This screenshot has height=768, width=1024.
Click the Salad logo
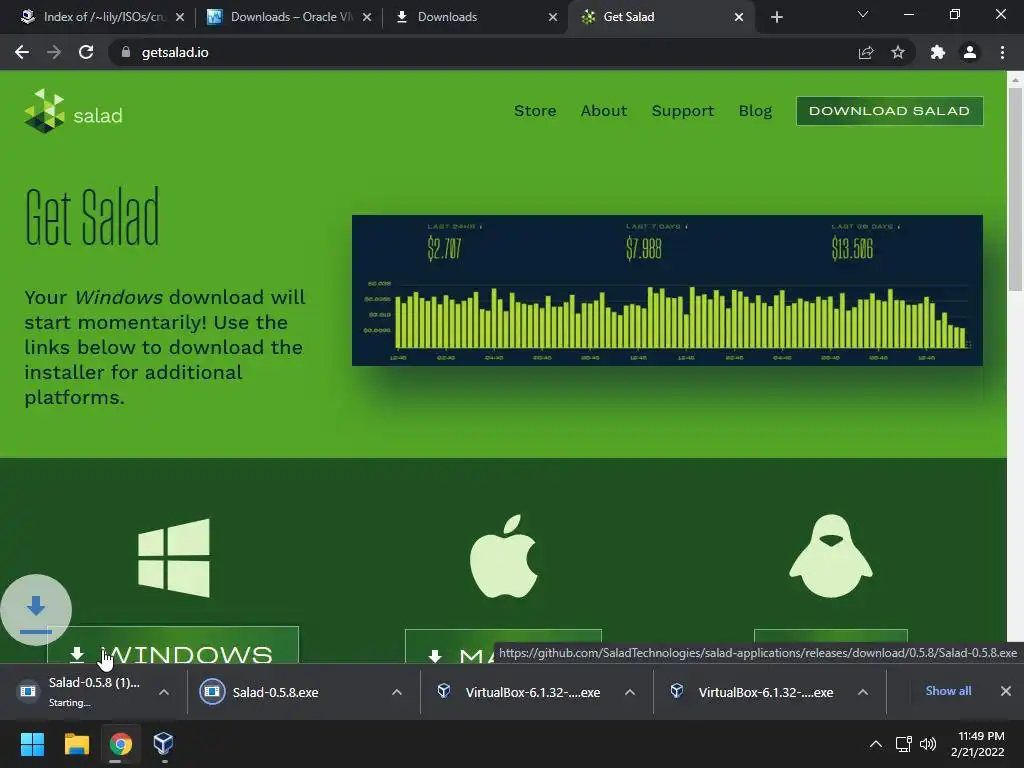[x=73, y=111]
